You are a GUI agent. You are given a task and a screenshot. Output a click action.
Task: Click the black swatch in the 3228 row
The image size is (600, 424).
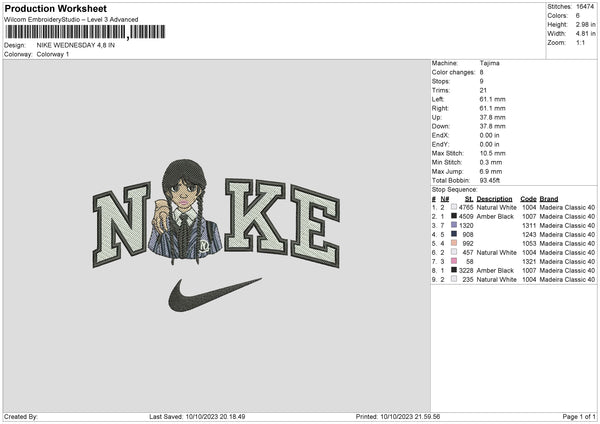(x=454, y=270)
